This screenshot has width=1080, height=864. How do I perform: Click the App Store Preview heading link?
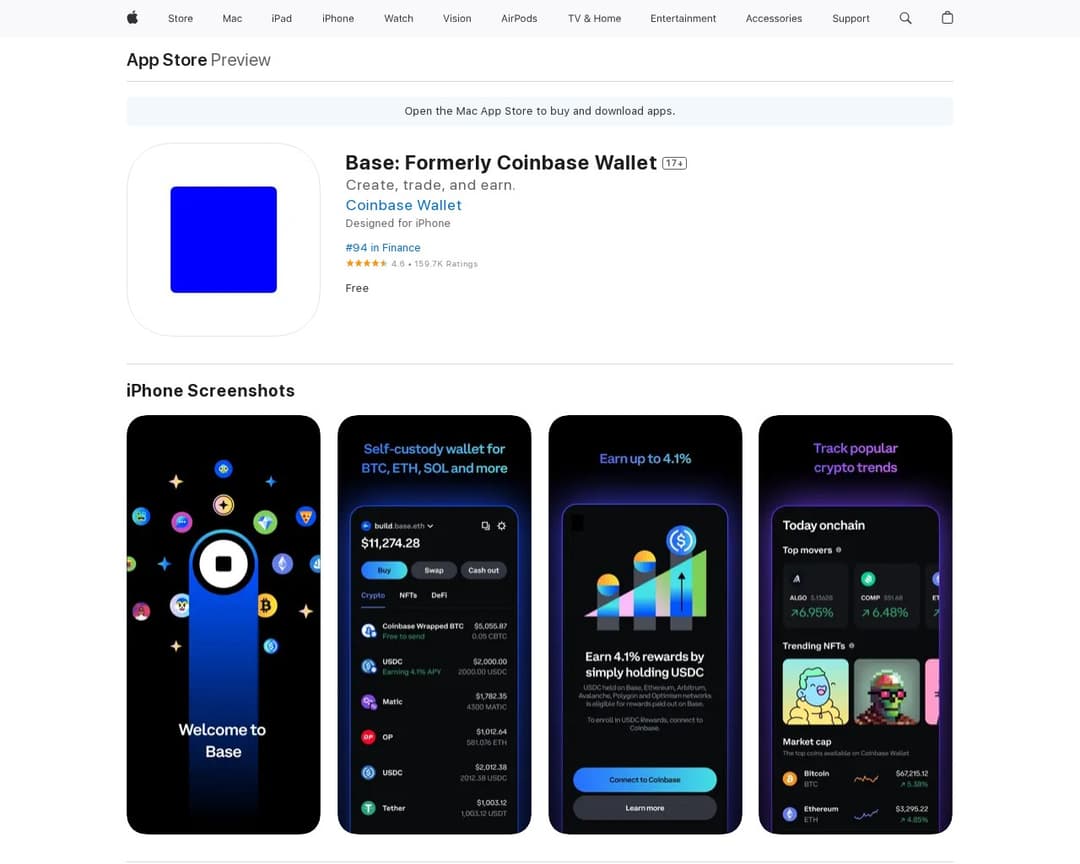tap(198, 60)
